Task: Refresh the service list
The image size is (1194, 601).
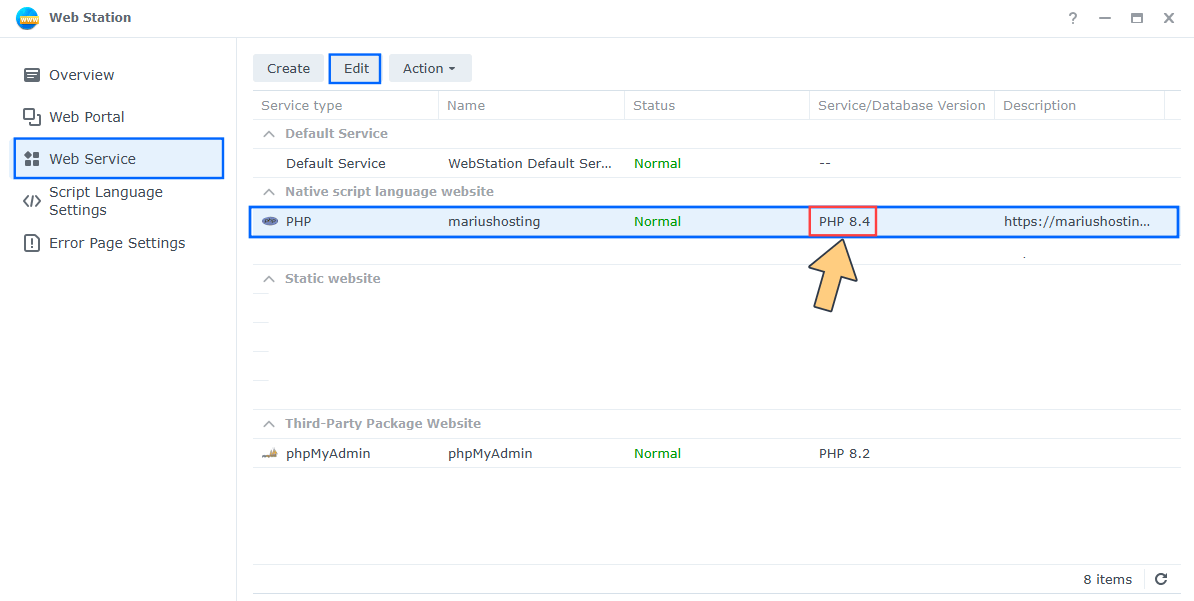Action: click(x=1160, y=579)
